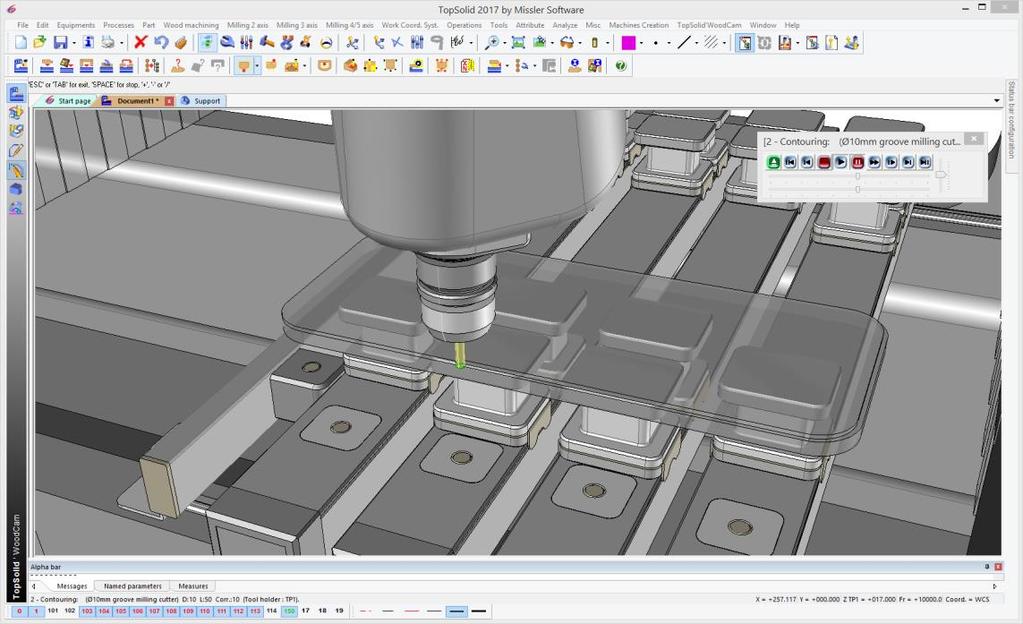Open the Machines Creation menu
Screen dimensions: 1023x624
(x=639, y=25)
